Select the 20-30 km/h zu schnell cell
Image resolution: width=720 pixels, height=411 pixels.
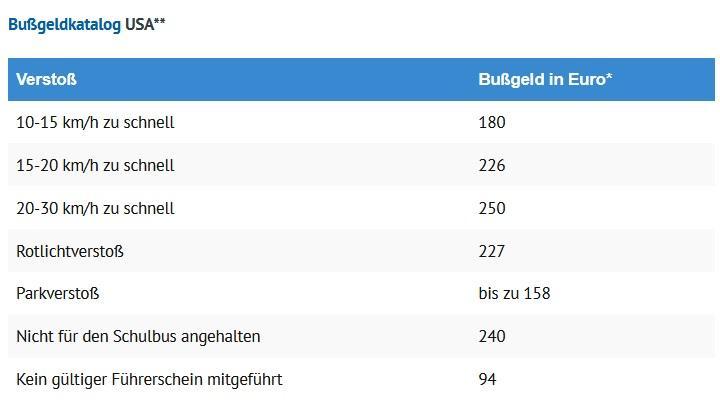pos(95,208)
